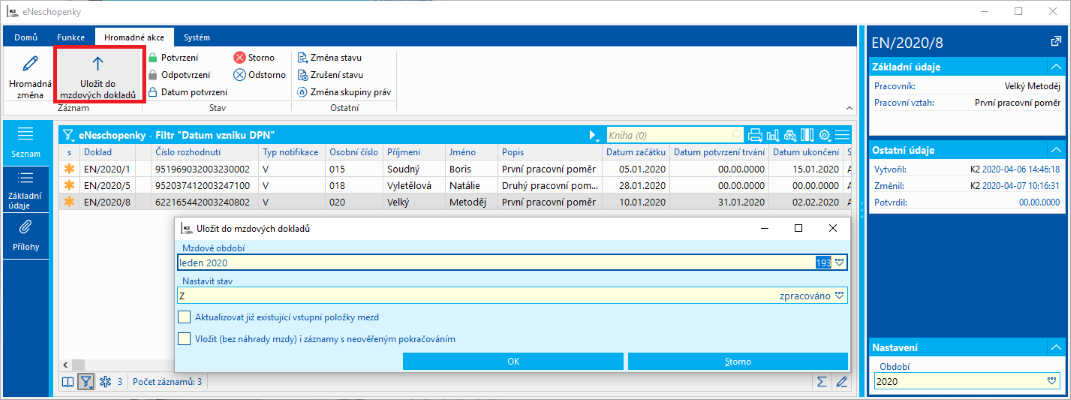Open the Základní údaje sidebar view
This screenshot has height=400, width=1071.
[x=25, y=188]
